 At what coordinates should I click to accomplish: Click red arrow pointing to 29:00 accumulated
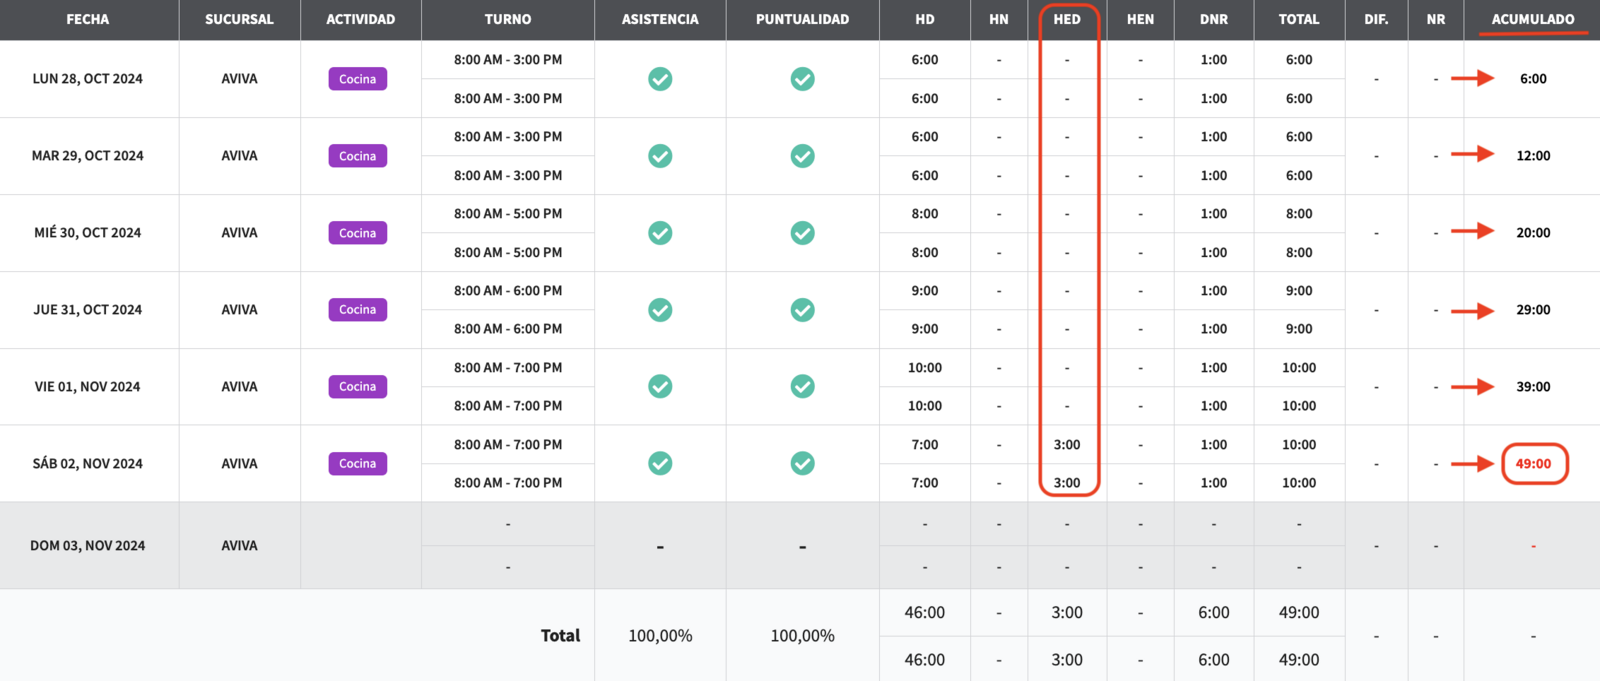click(1472, 310)
